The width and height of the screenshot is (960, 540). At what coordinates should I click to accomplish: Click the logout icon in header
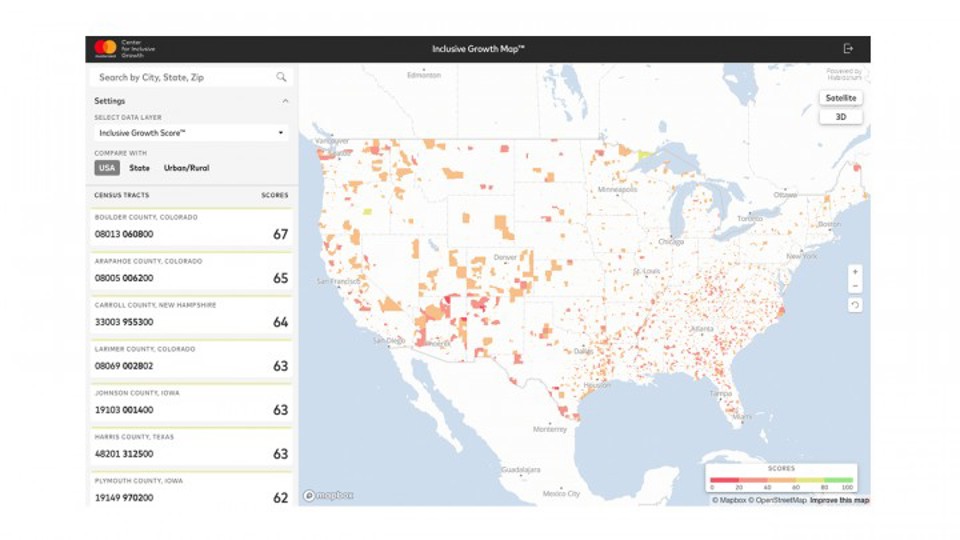(848, 48)
